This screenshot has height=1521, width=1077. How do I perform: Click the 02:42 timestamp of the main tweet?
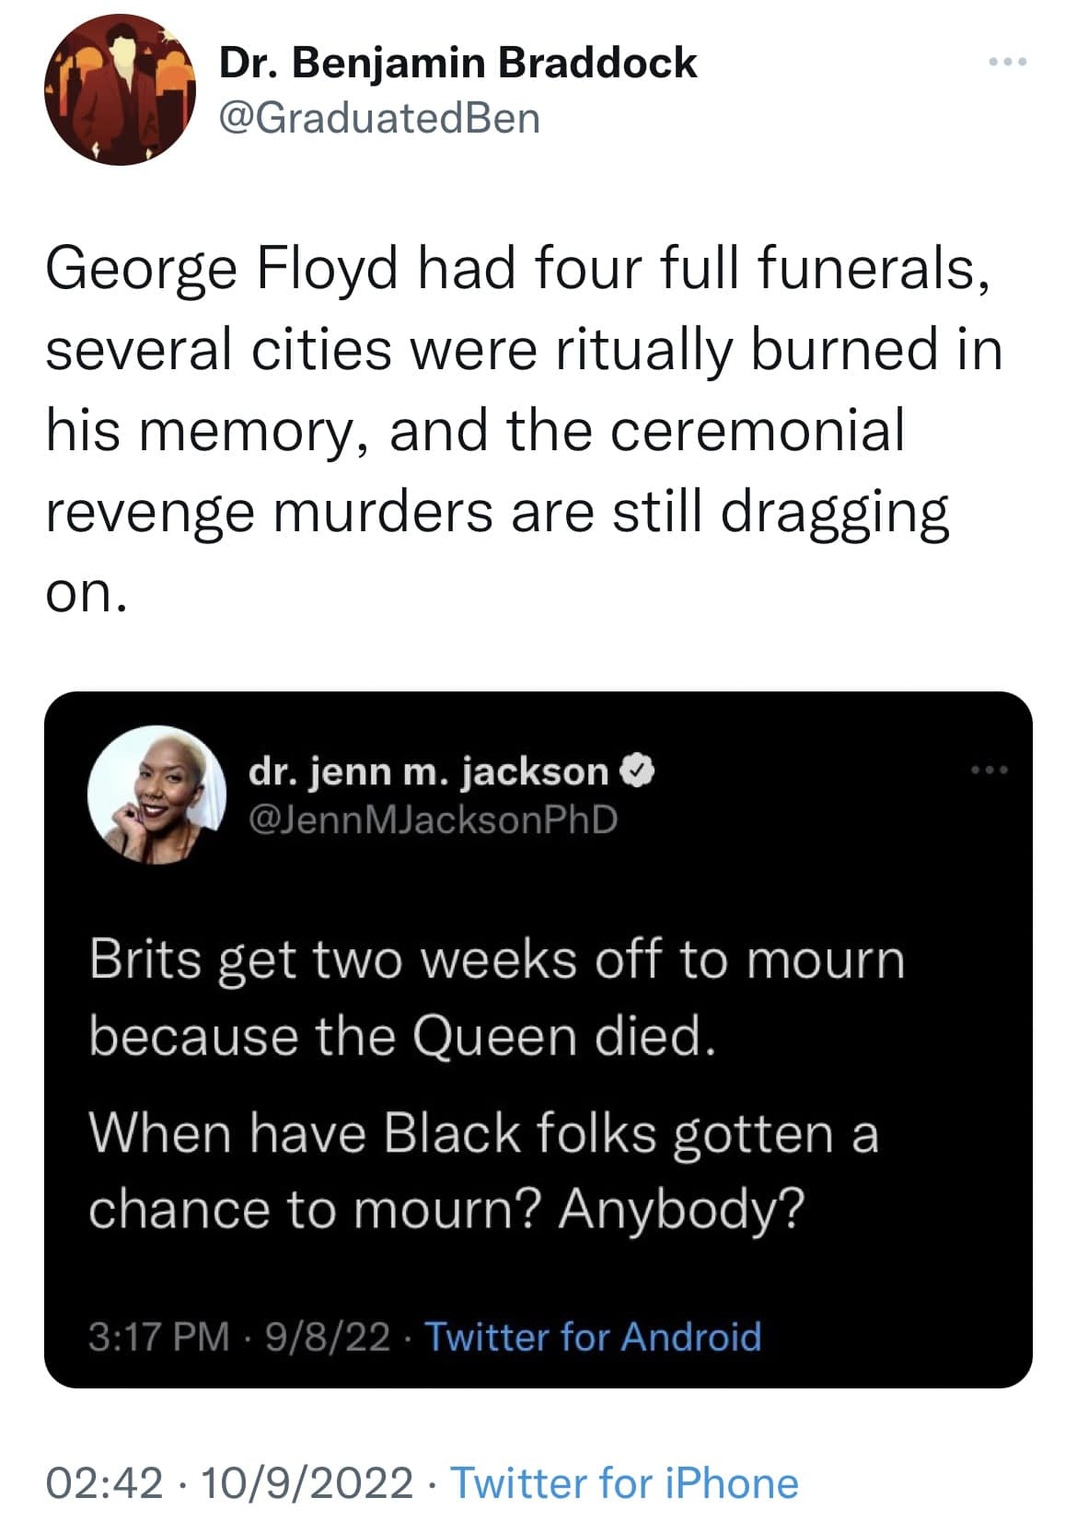104,1483
